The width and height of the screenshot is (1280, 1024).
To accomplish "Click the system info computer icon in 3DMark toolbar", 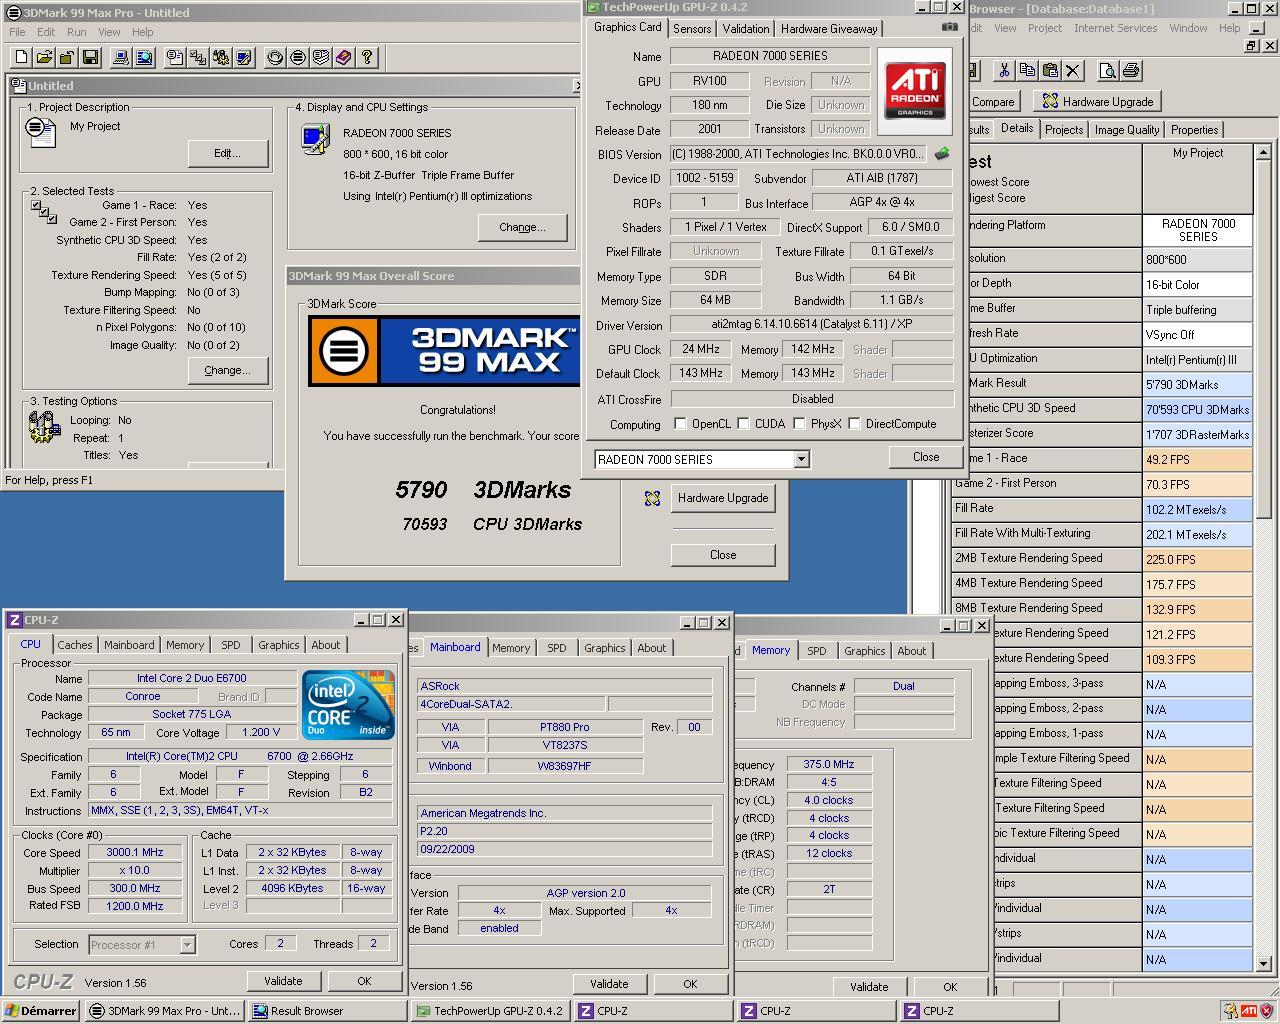I will (121, 58).
